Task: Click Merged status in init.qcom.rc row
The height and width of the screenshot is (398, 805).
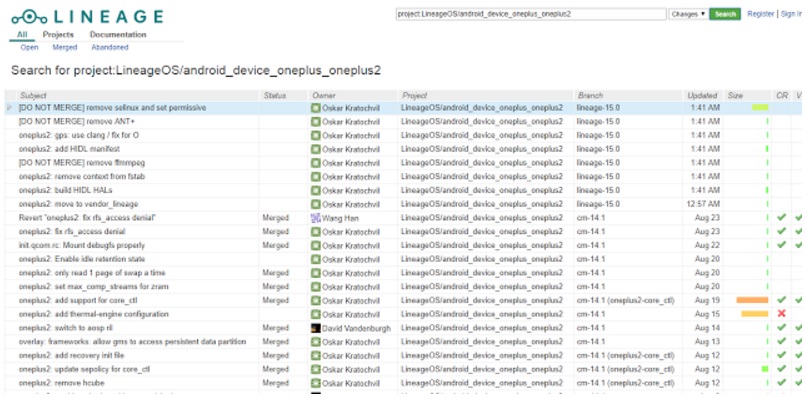Action: click(276, 245)
